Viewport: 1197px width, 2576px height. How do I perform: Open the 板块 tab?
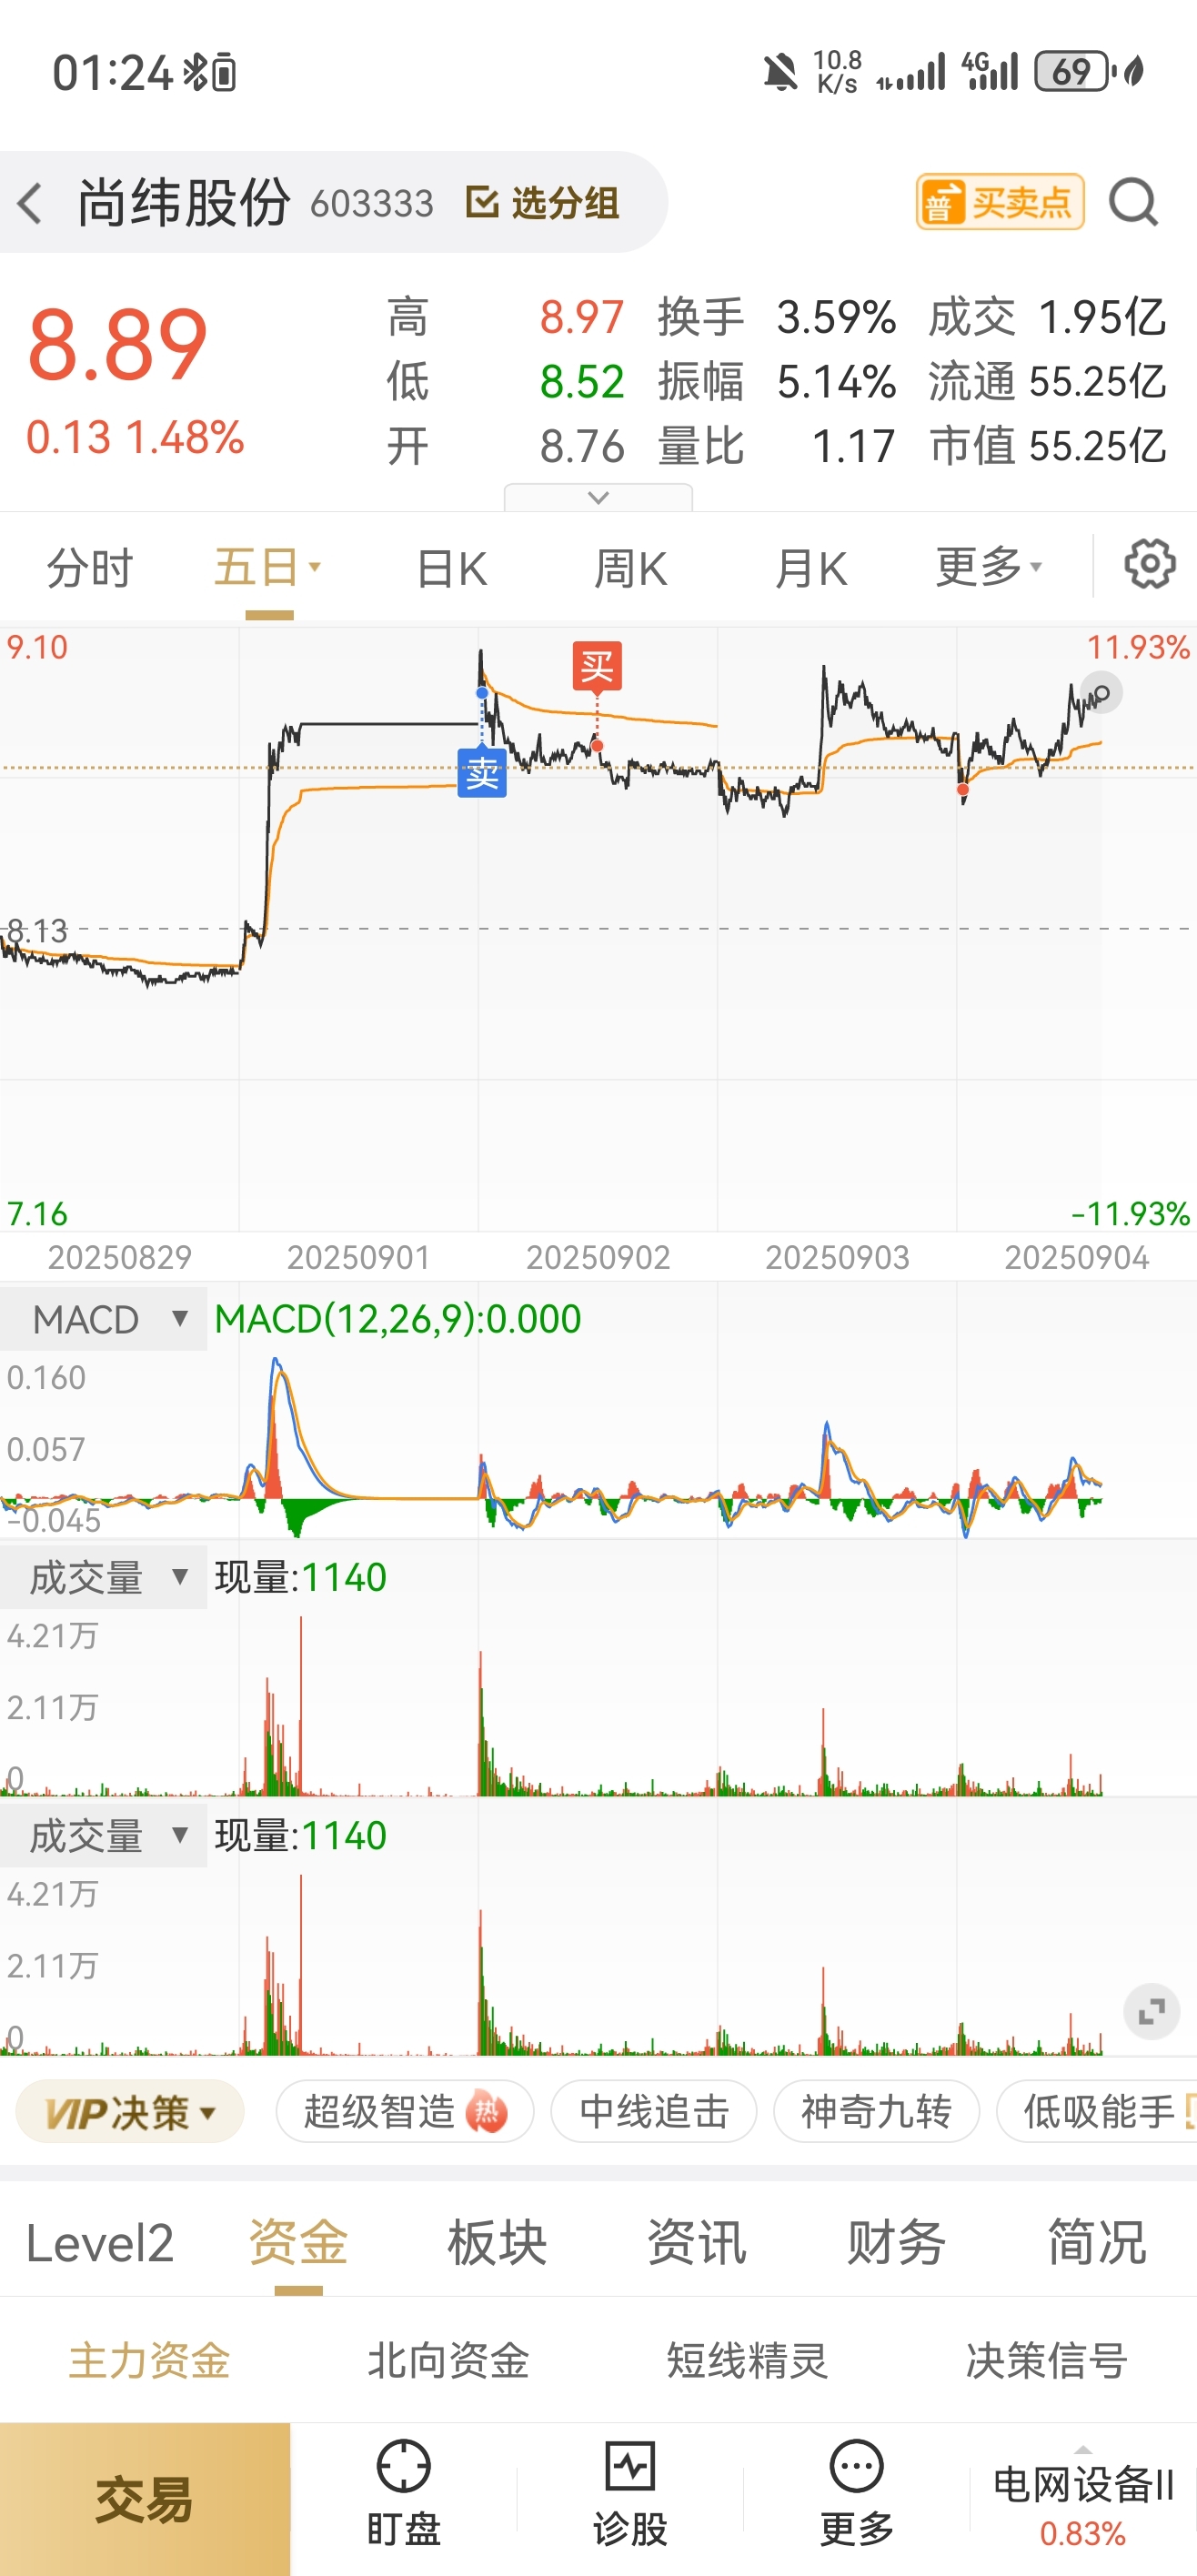coord(497,2243)
